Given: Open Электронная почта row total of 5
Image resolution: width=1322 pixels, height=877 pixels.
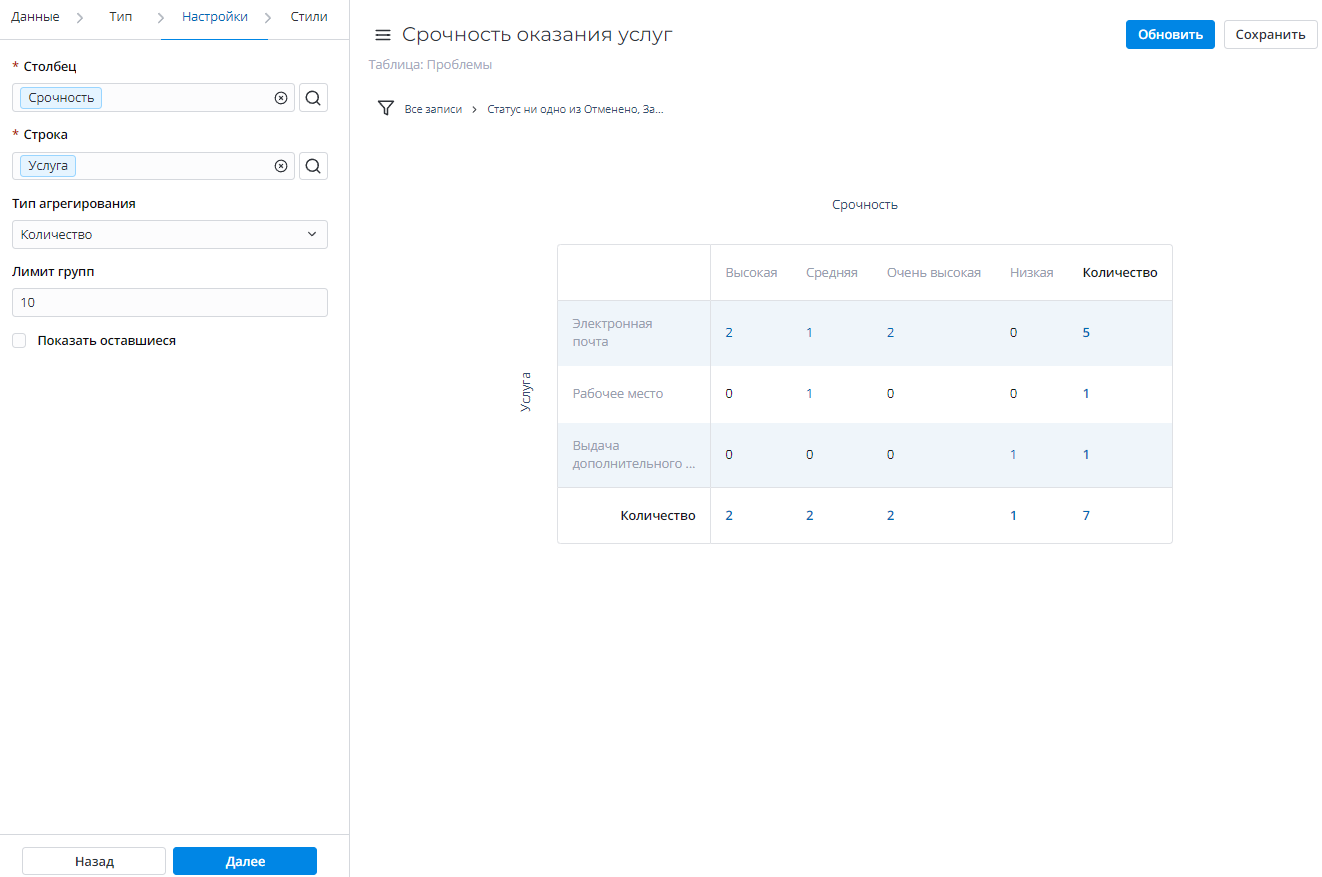Looking at the screenshot, I should (x=1086, y=333).
